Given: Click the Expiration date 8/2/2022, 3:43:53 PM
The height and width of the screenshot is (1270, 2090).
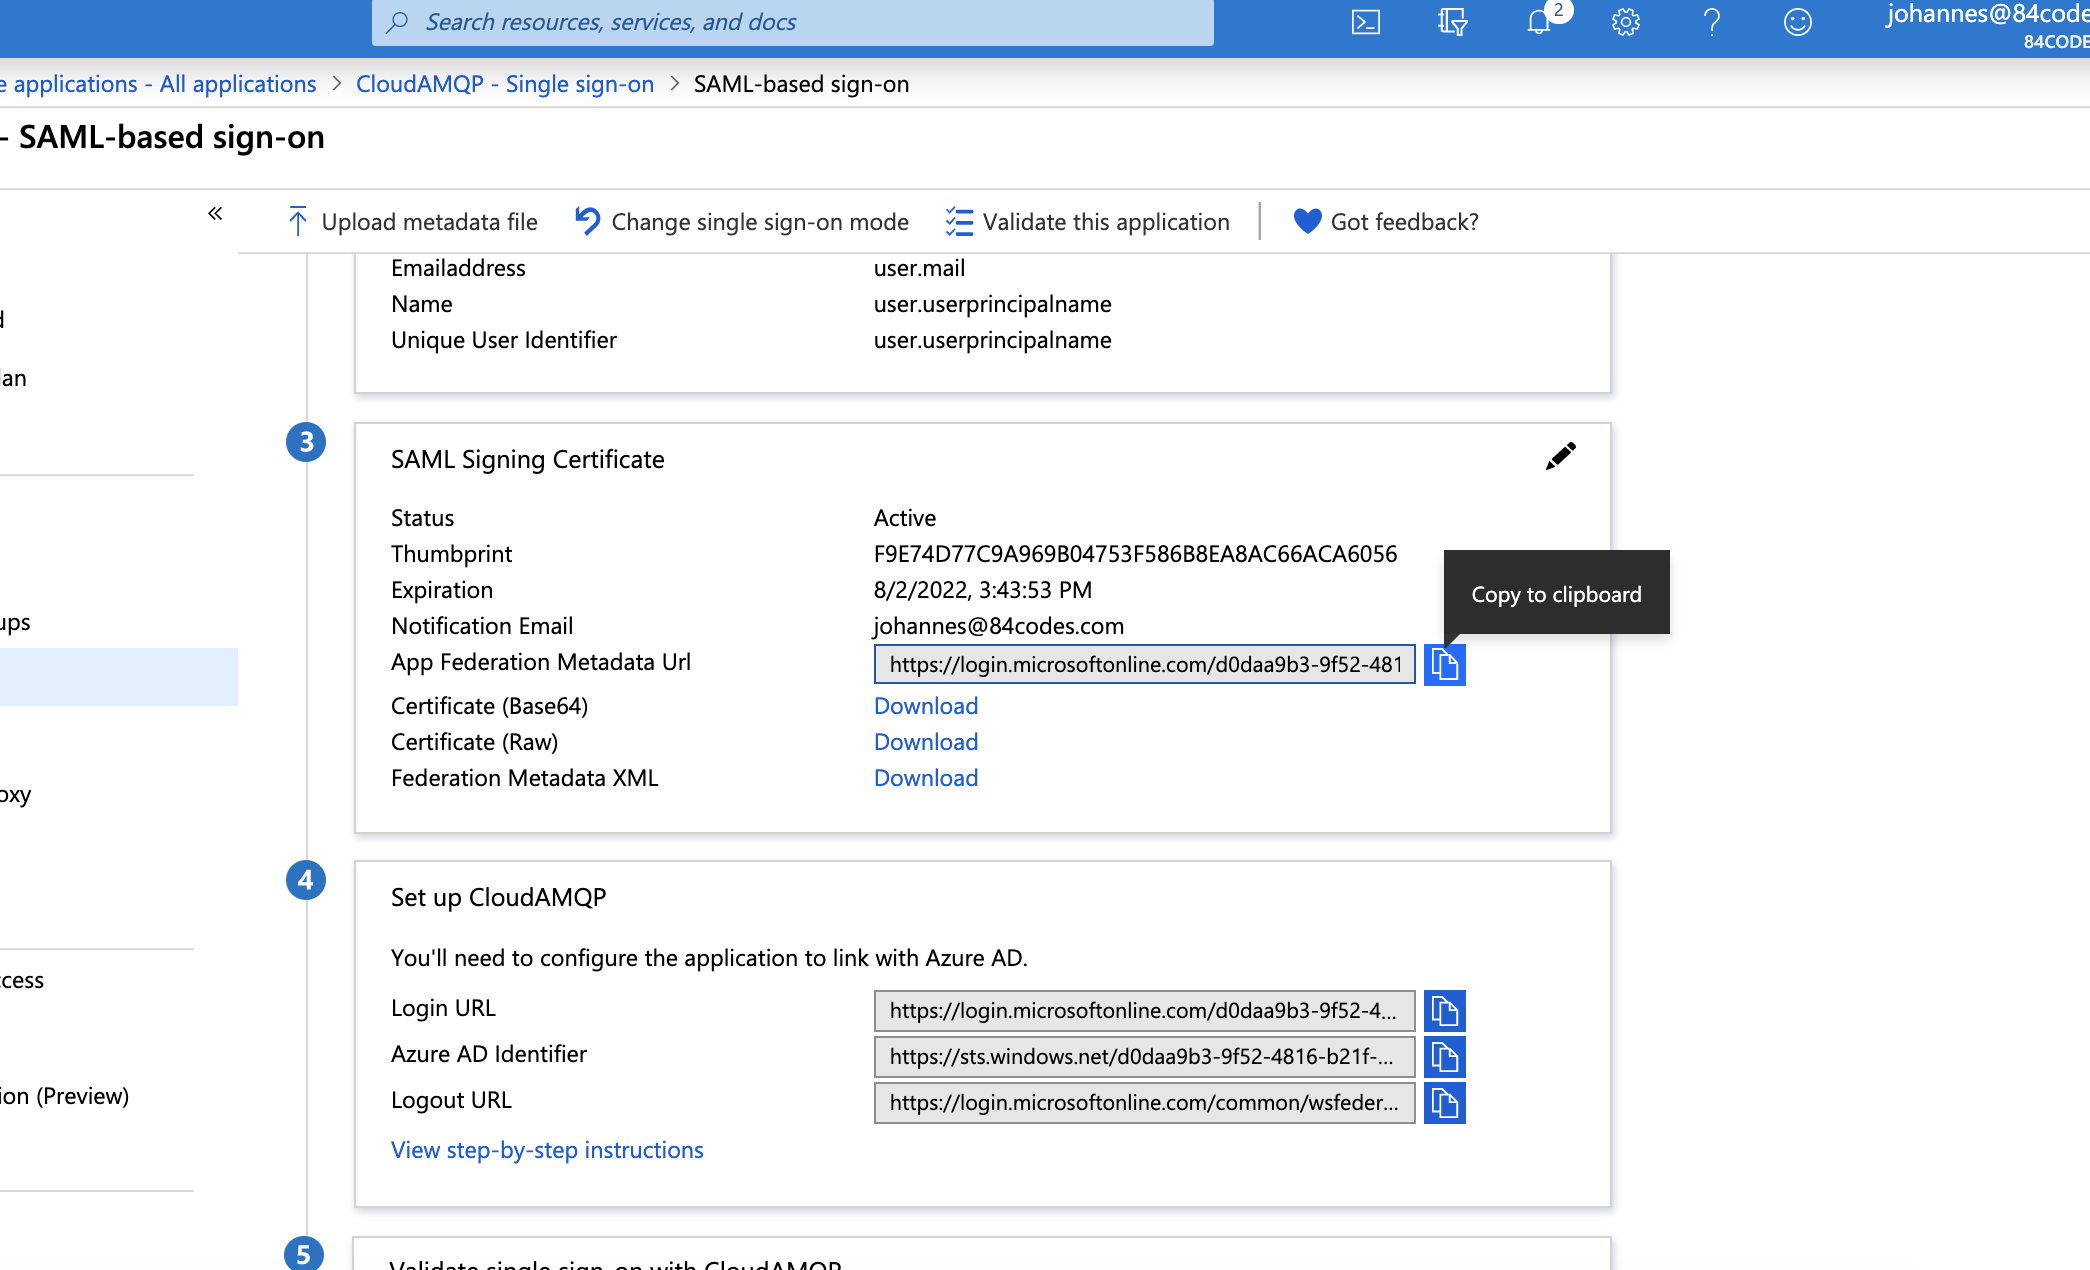Looking at the screenshot, I should coord(983,590).
